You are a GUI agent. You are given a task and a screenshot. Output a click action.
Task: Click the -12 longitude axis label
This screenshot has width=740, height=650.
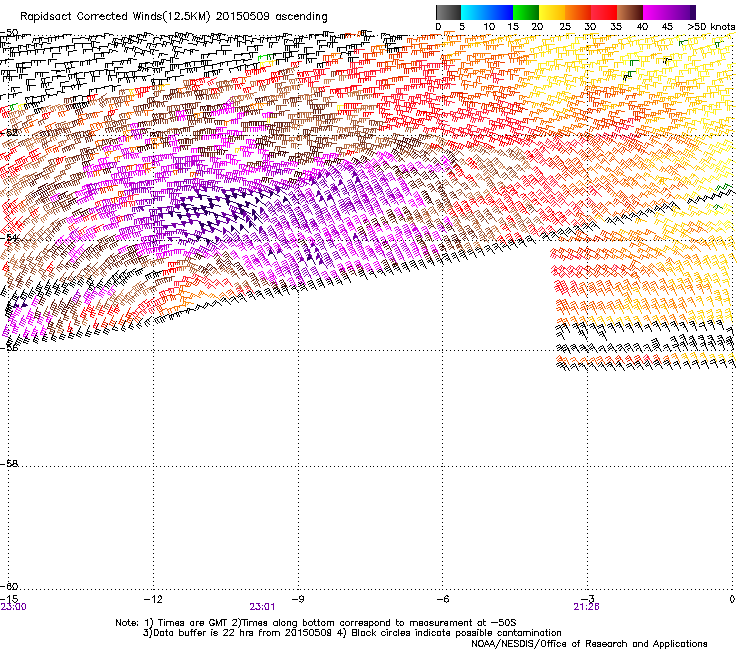(x=152, y=599)
